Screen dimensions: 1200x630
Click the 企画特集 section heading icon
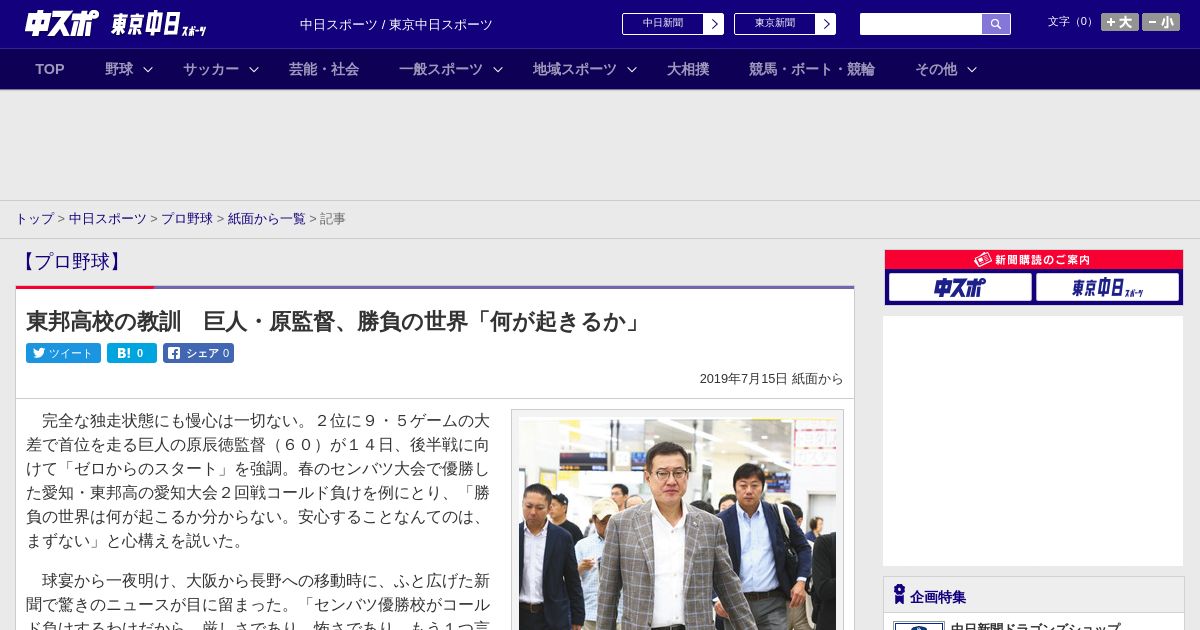(899, 594)
